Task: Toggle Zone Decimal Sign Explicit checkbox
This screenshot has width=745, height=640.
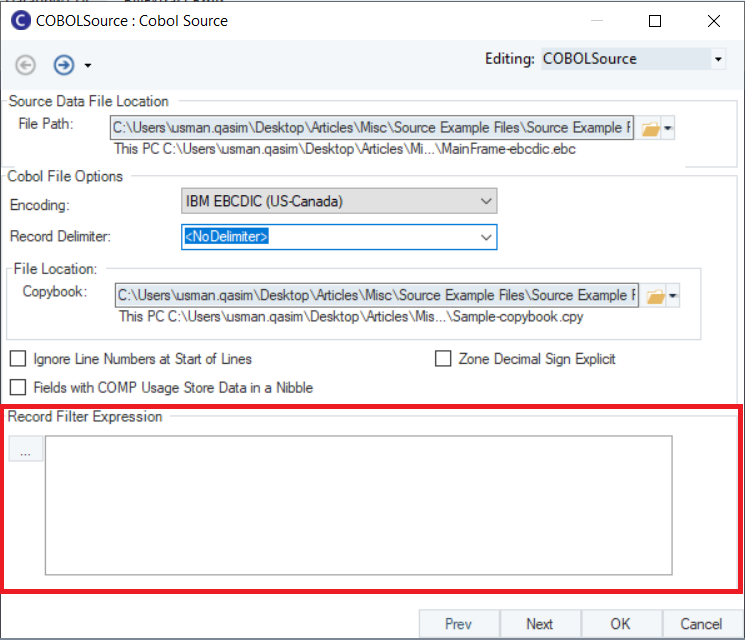Action: [443, 359]
